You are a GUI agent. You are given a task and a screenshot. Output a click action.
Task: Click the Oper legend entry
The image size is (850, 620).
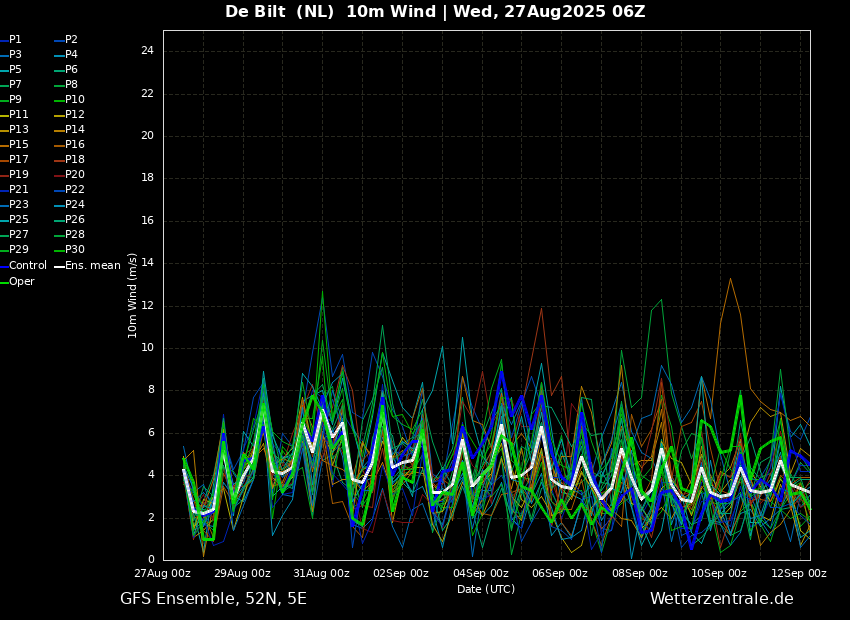pos(17,281)
